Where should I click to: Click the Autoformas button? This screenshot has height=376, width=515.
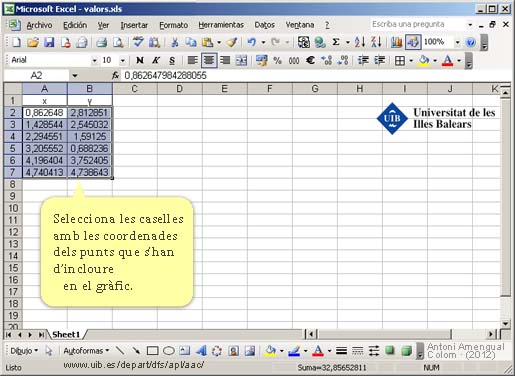click(x=86, y=351)
